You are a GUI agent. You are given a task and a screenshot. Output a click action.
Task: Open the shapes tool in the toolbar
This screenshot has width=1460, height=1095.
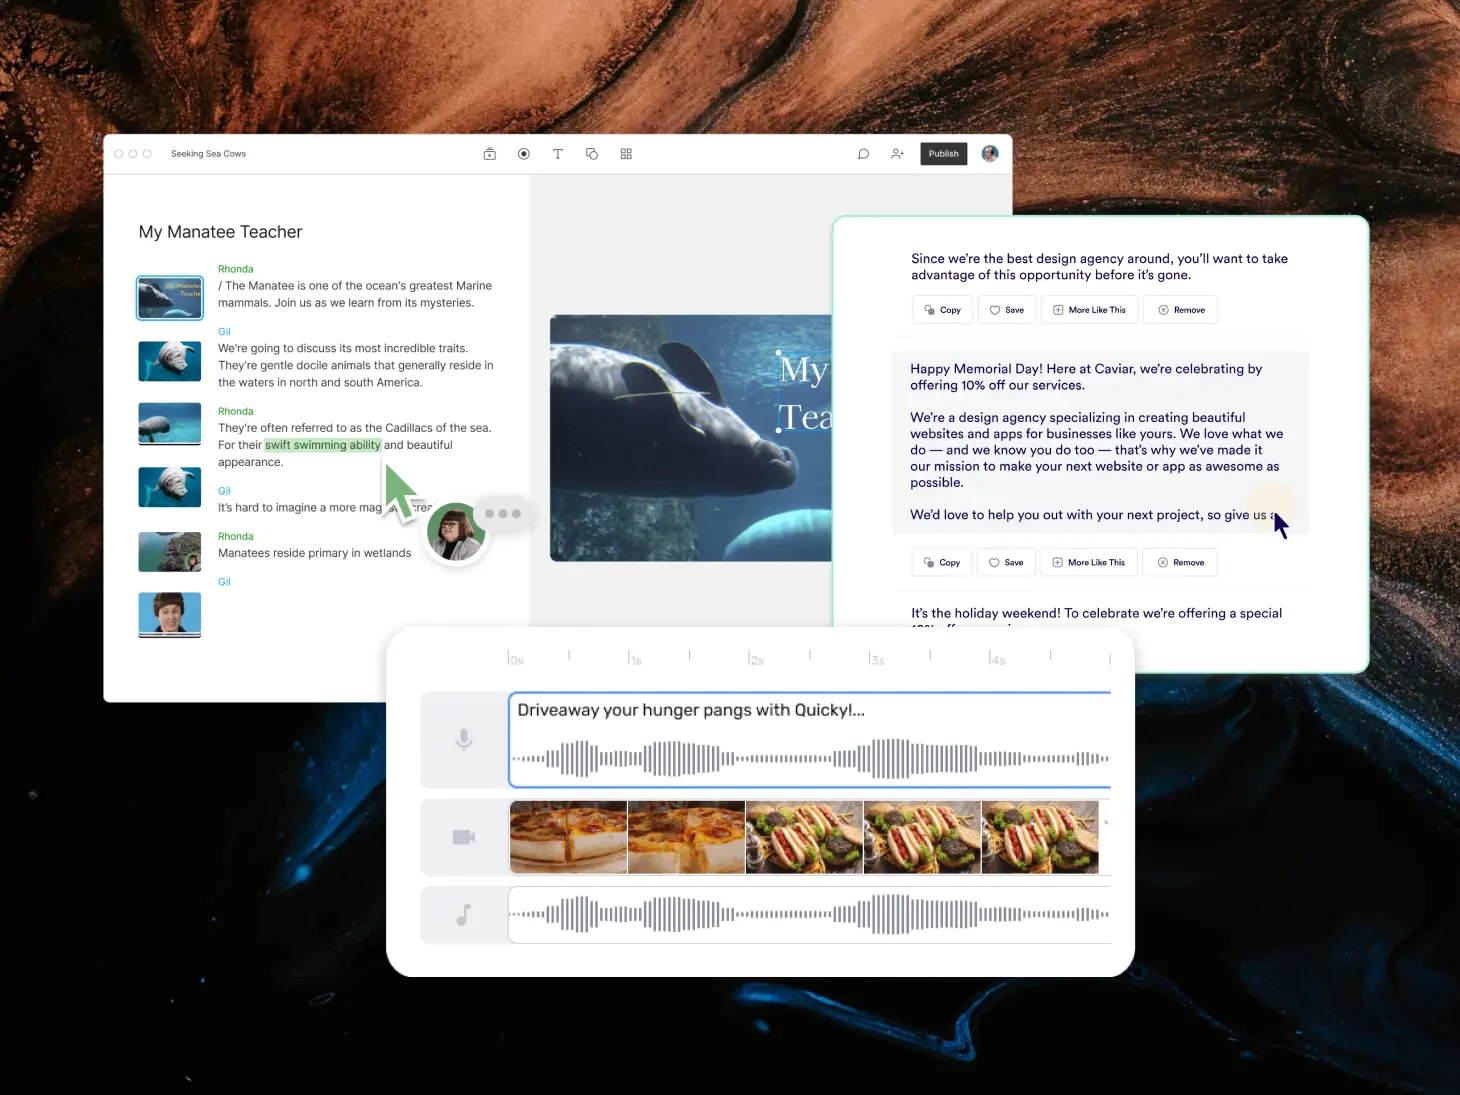pyautogui.click(x=592, y=154)
